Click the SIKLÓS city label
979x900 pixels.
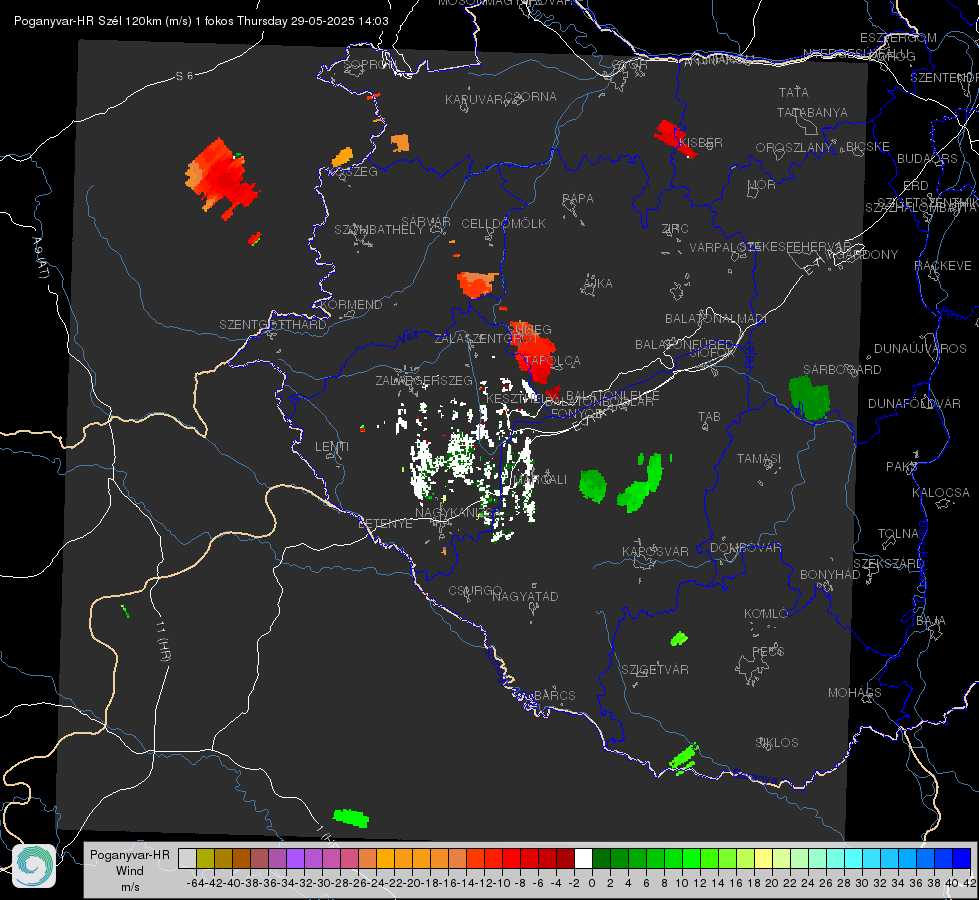777,743
